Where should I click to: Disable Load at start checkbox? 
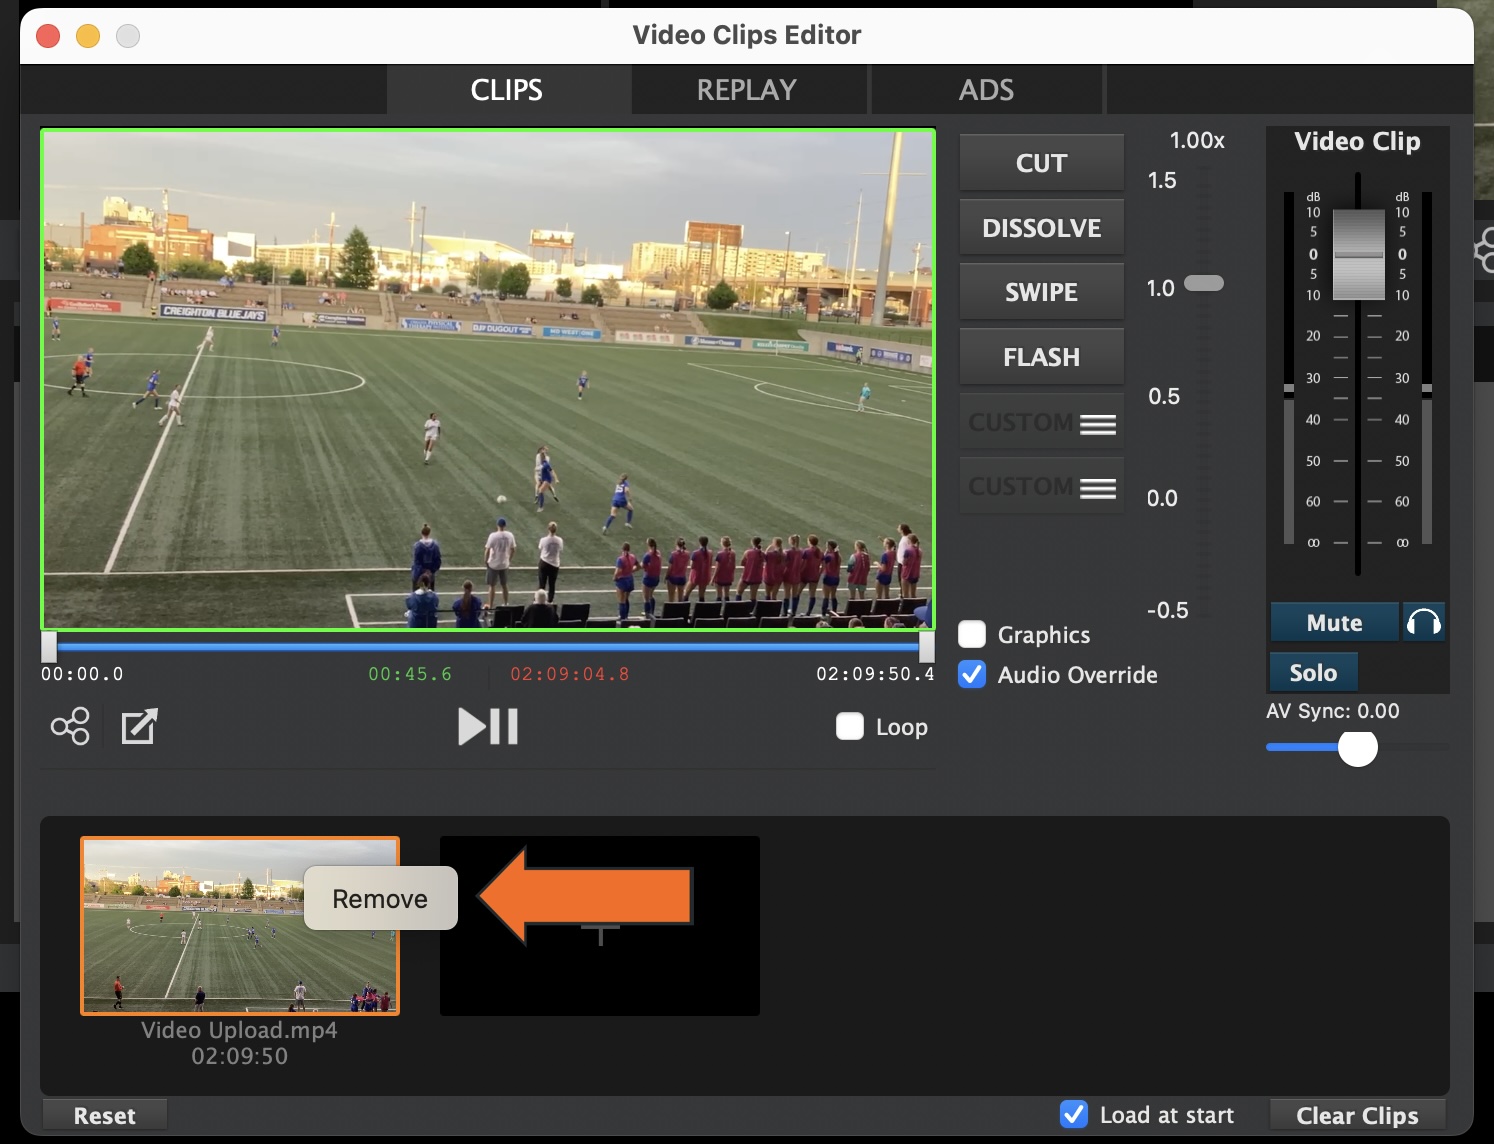click(1074, 1114)
